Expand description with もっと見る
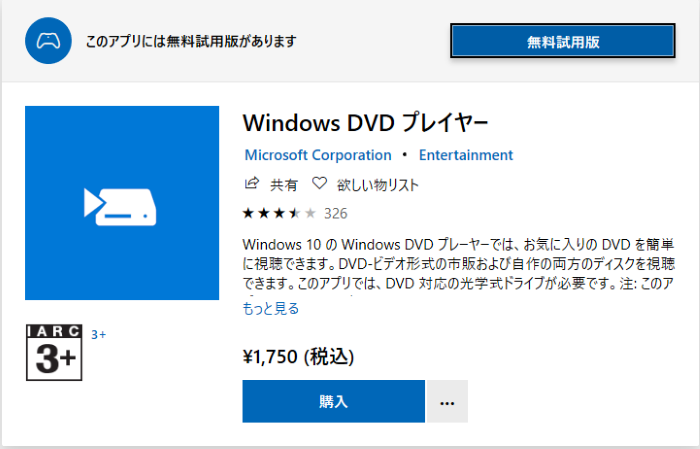Image resolution: width=700 pixels, height=449 pixels. [271, 309]
